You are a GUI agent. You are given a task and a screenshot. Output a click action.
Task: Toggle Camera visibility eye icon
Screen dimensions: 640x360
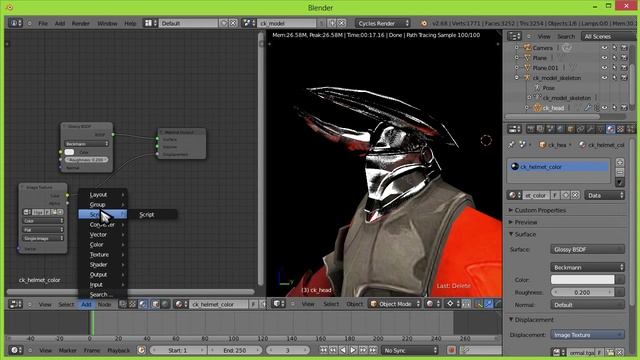point(604,48)
